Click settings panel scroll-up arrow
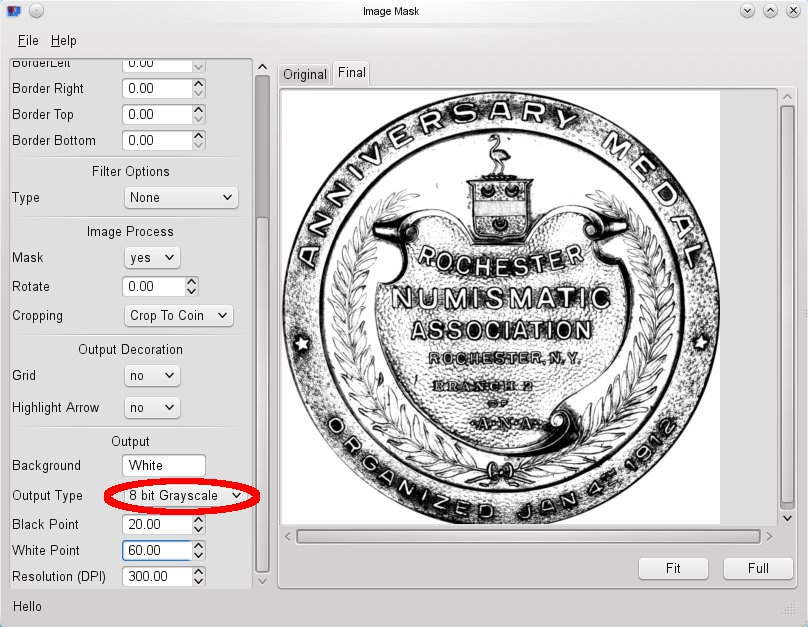The width and height of the screenshot is (808, 627). point(262,67)
